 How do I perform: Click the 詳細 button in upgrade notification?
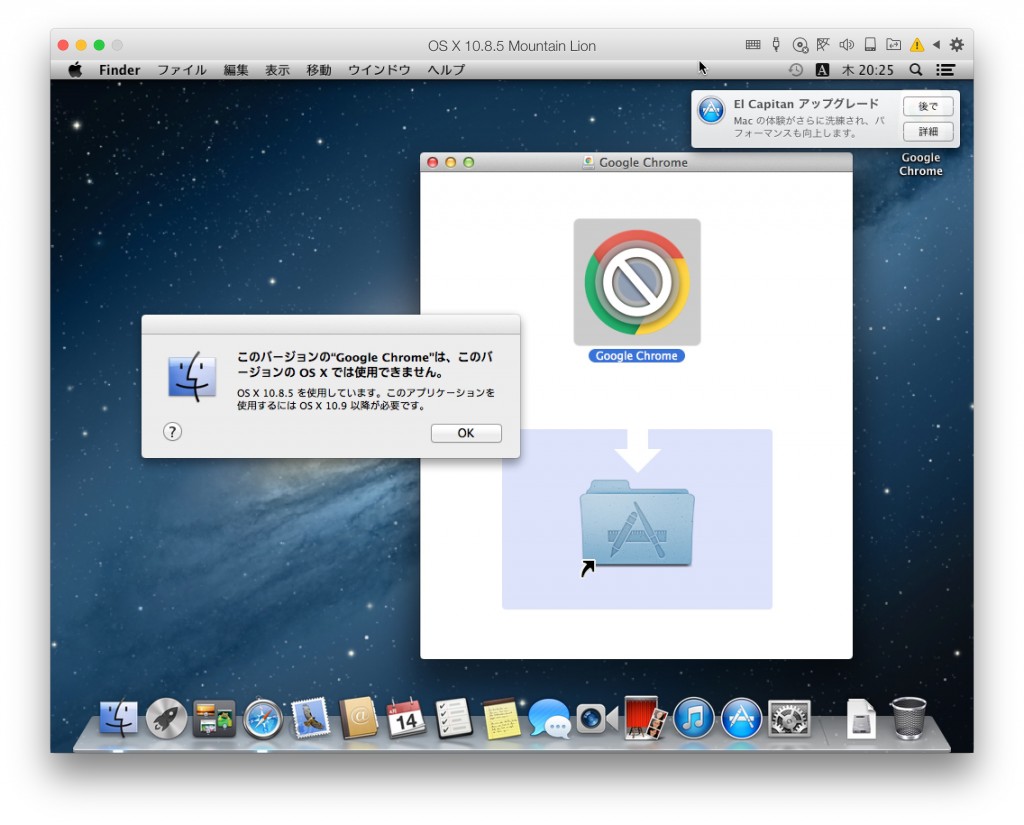(x=927, y=132)
